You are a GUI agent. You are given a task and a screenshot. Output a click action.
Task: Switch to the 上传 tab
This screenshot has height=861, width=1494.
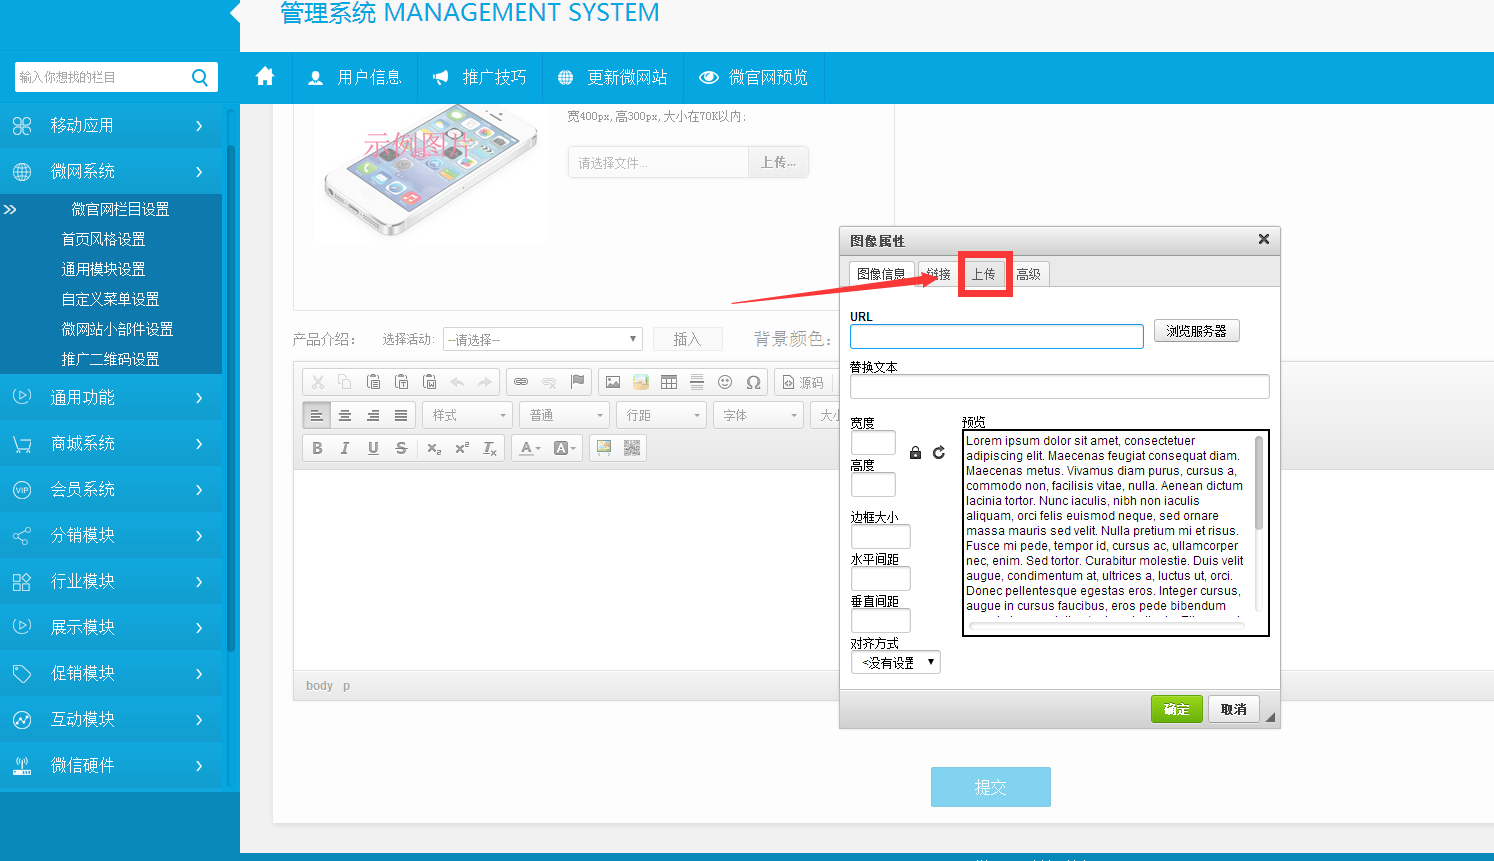pos(984,274)
